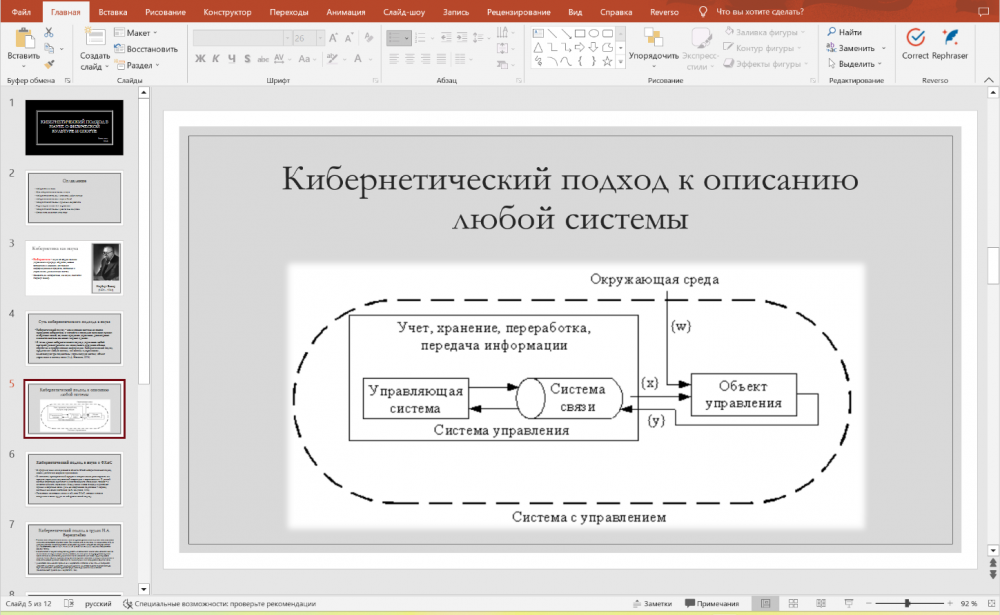Toggle the Примечания comments pane
The image size is (1000, 615).
[x=711, y=604]
